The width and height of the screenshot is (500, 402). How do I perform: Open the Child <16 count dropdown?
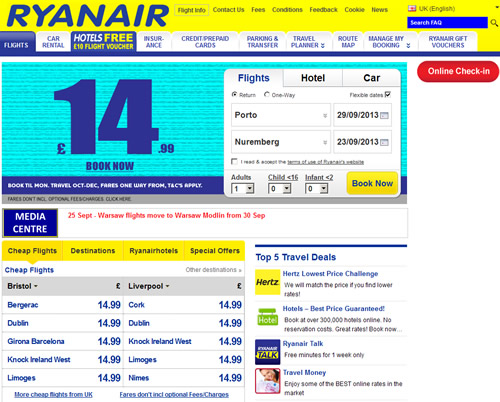pos(279,189)
